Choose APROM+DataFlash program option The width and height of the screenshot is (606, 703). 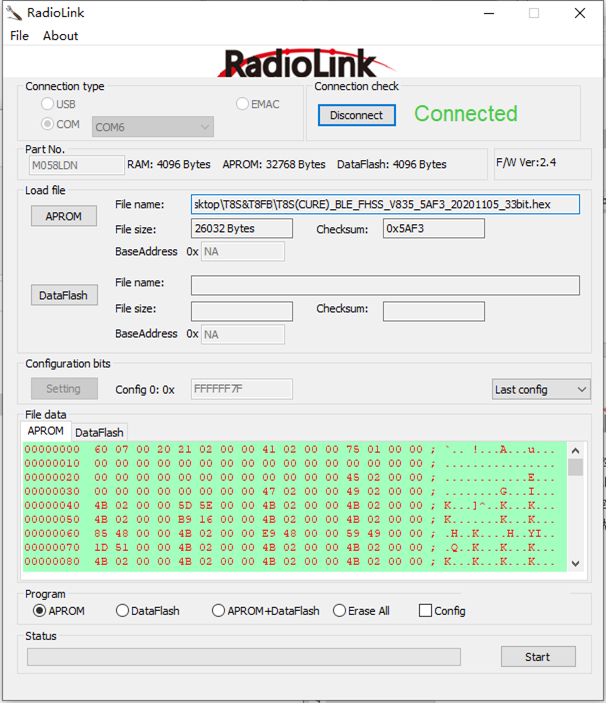219,611
